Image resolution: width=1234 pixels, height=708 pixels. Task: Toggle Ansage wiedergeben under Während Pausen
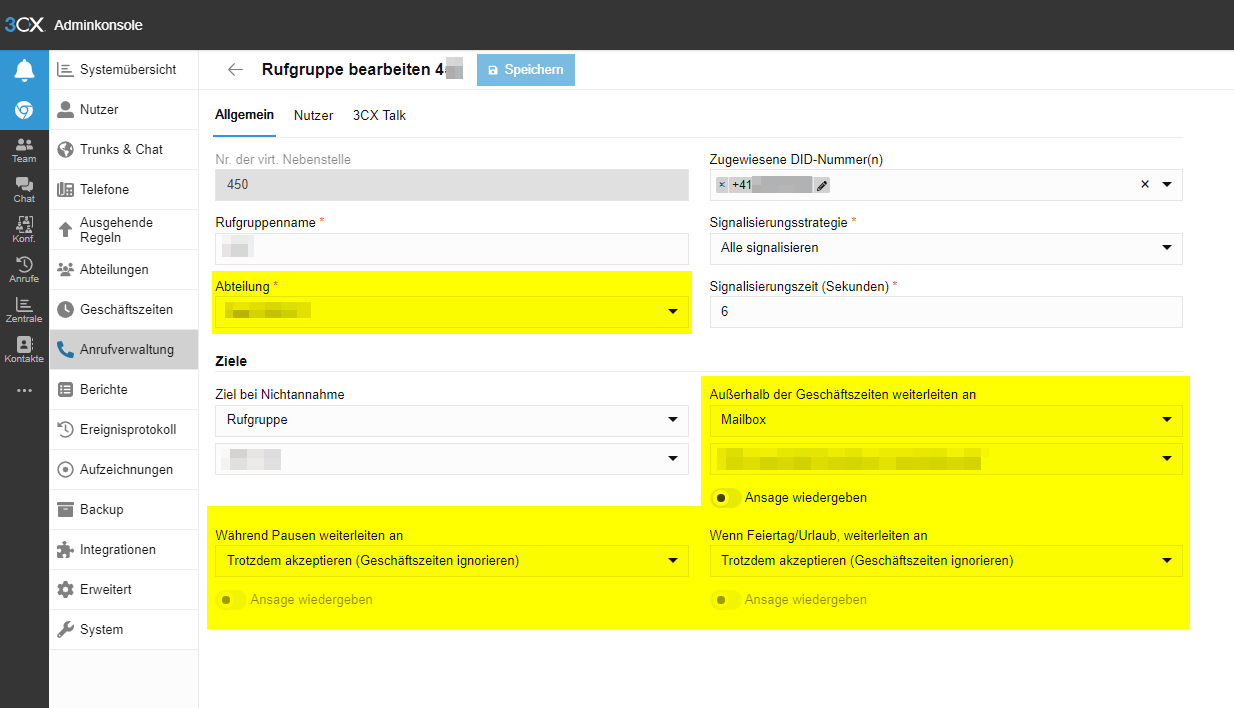[x=231, y=600]
